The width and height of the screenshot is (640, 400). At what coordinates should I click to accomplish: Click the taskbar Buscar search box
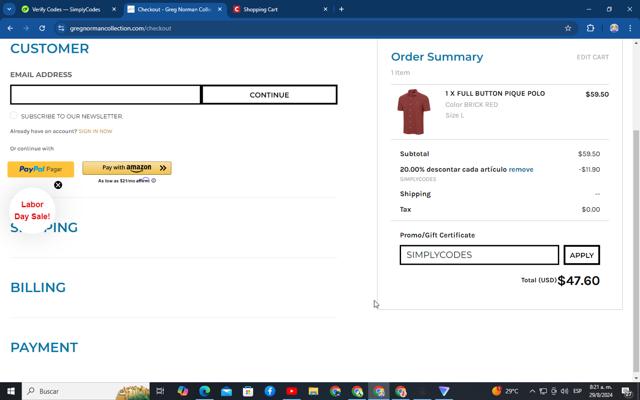86,391
